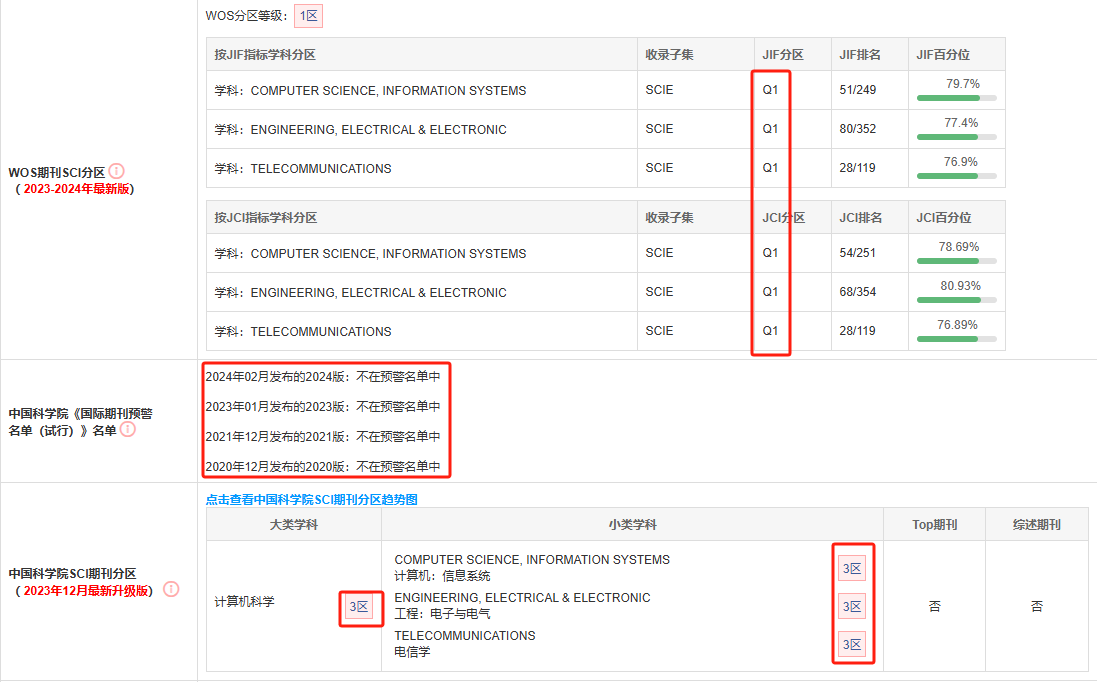Image resolution: width=1097 pixels, height=682 pixels.
Task: Click the 3区 badge beside 计算机科学
Action: pos(359,606)
